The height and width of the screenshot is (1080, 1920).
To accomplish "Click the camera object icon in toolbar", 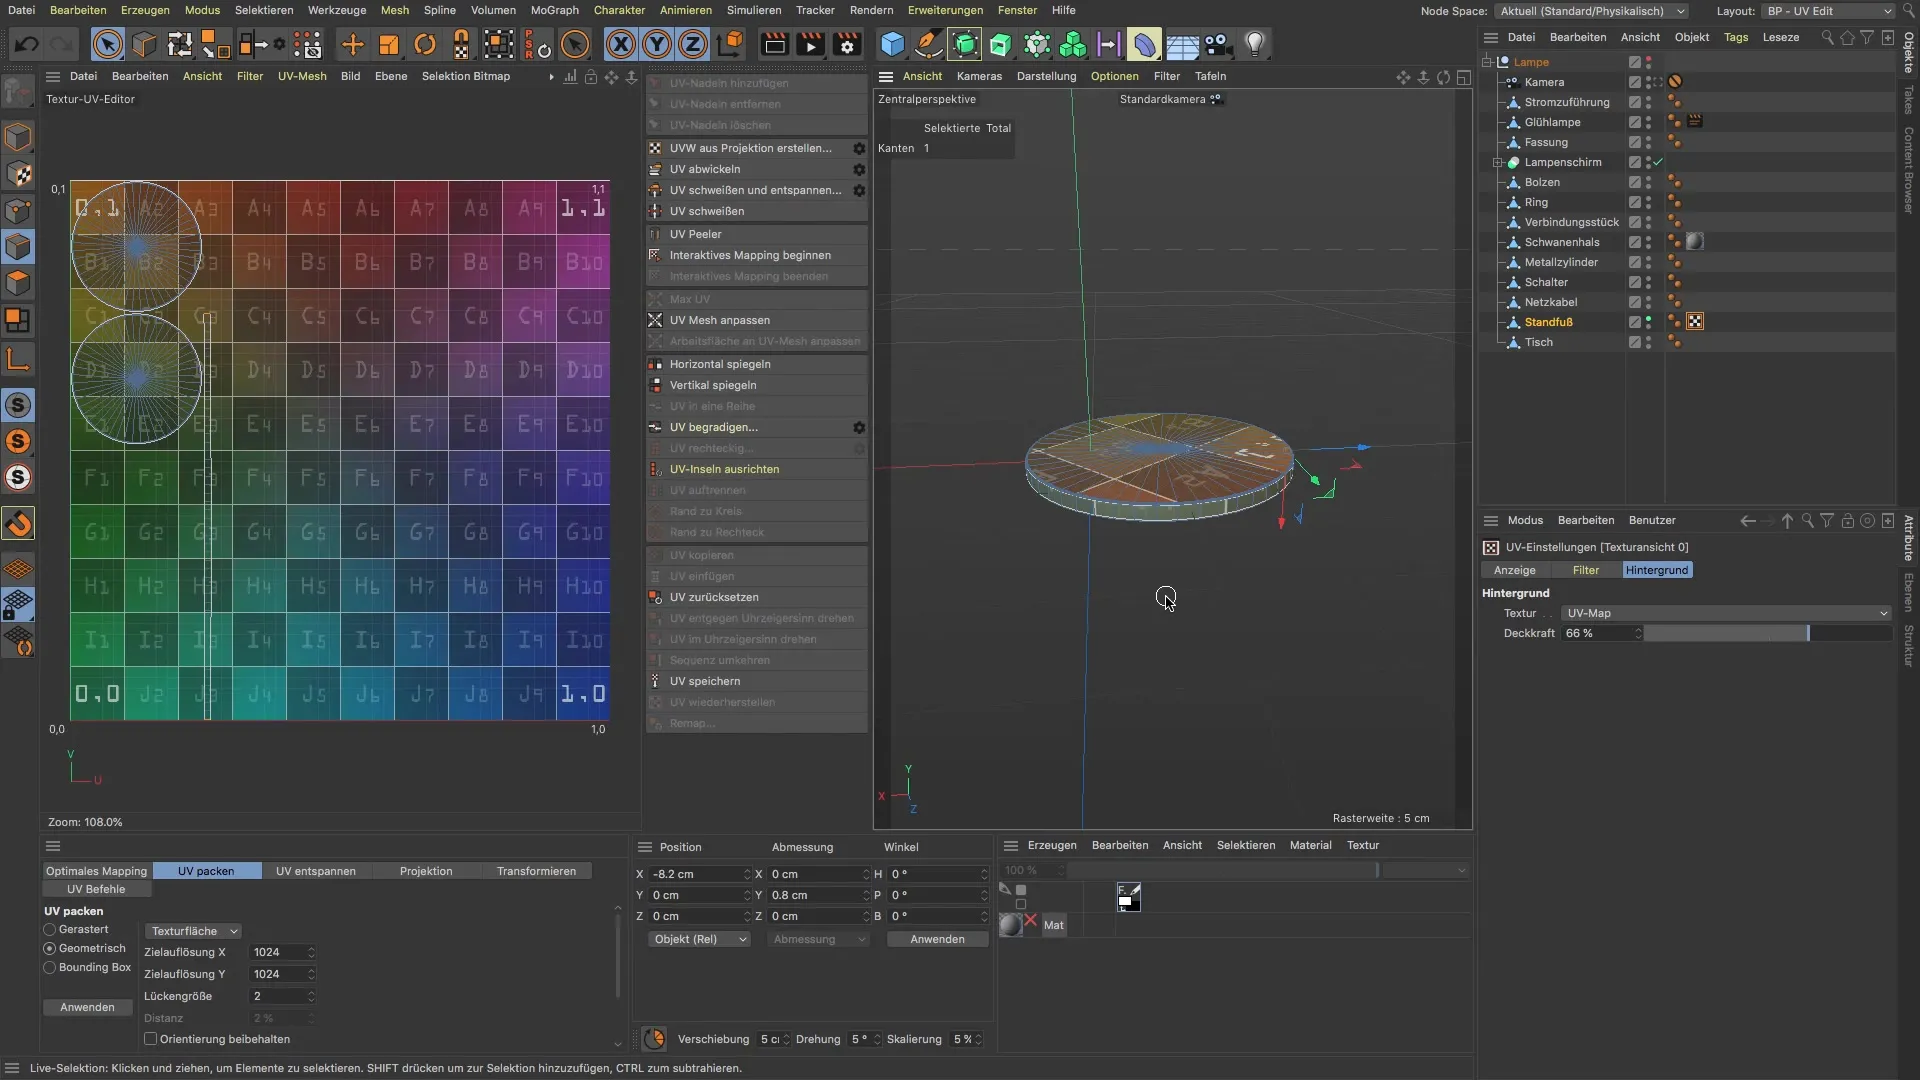I will (1217, 45).
